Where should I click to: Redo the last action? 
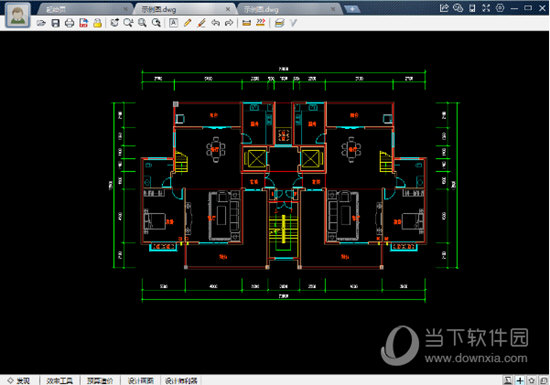[229, 23]
